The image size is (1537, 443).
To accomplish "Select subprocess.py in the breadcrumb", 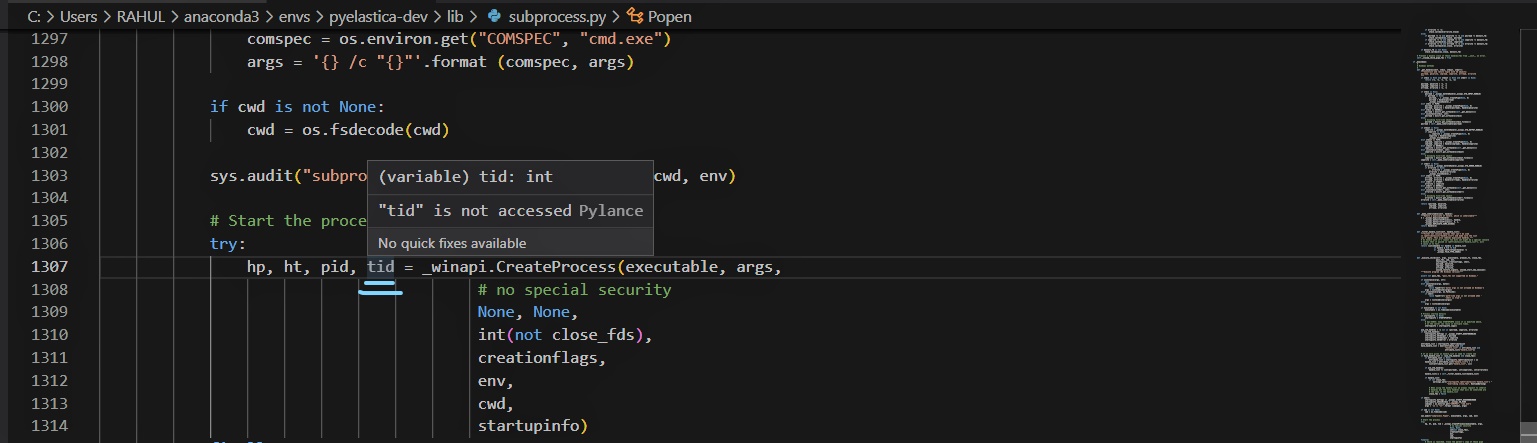I will click(x=556, y=16).
